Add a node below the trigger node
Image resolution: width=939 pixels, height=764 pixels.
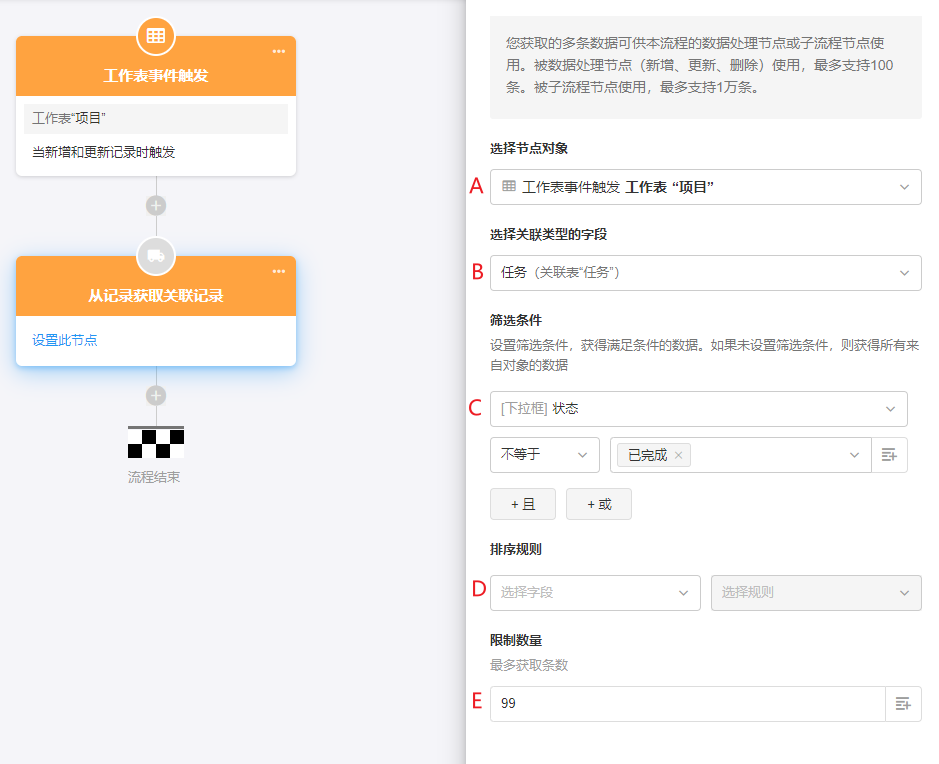point(156,206)
